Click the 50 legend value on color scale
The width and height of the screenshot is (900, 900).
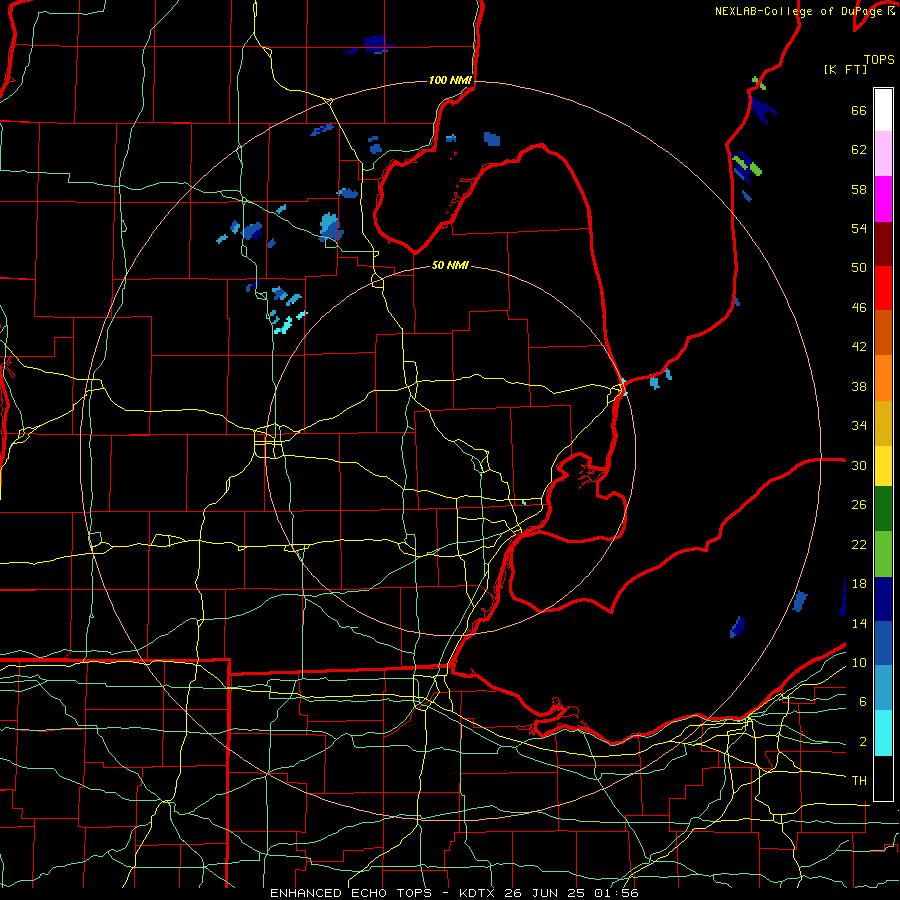click(859, 268)
